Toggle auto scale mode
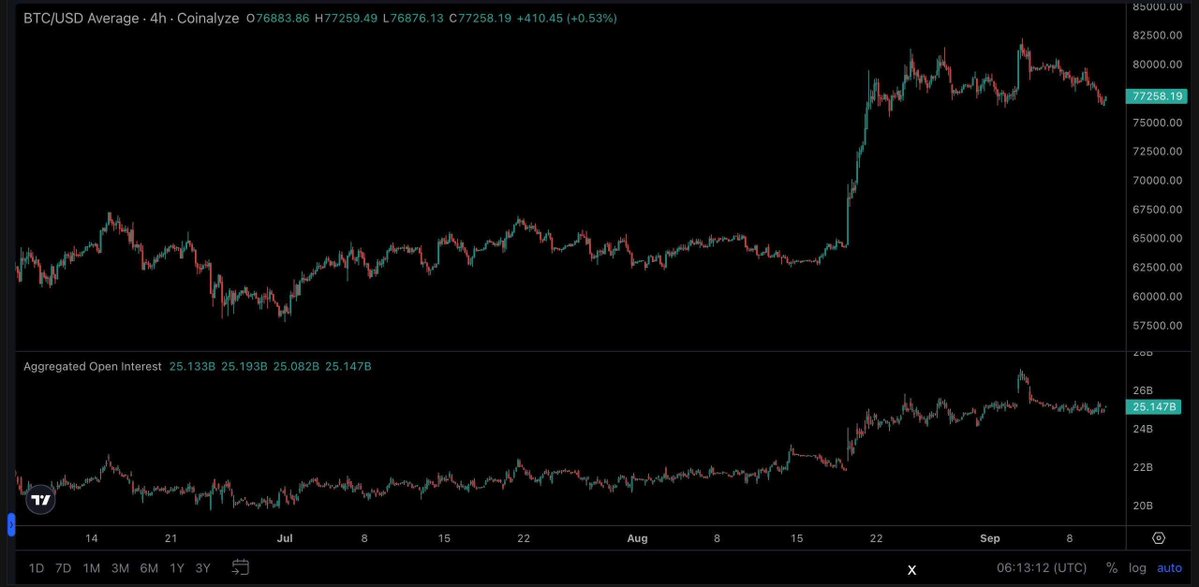The image size is (1199, 587). 1169,568
